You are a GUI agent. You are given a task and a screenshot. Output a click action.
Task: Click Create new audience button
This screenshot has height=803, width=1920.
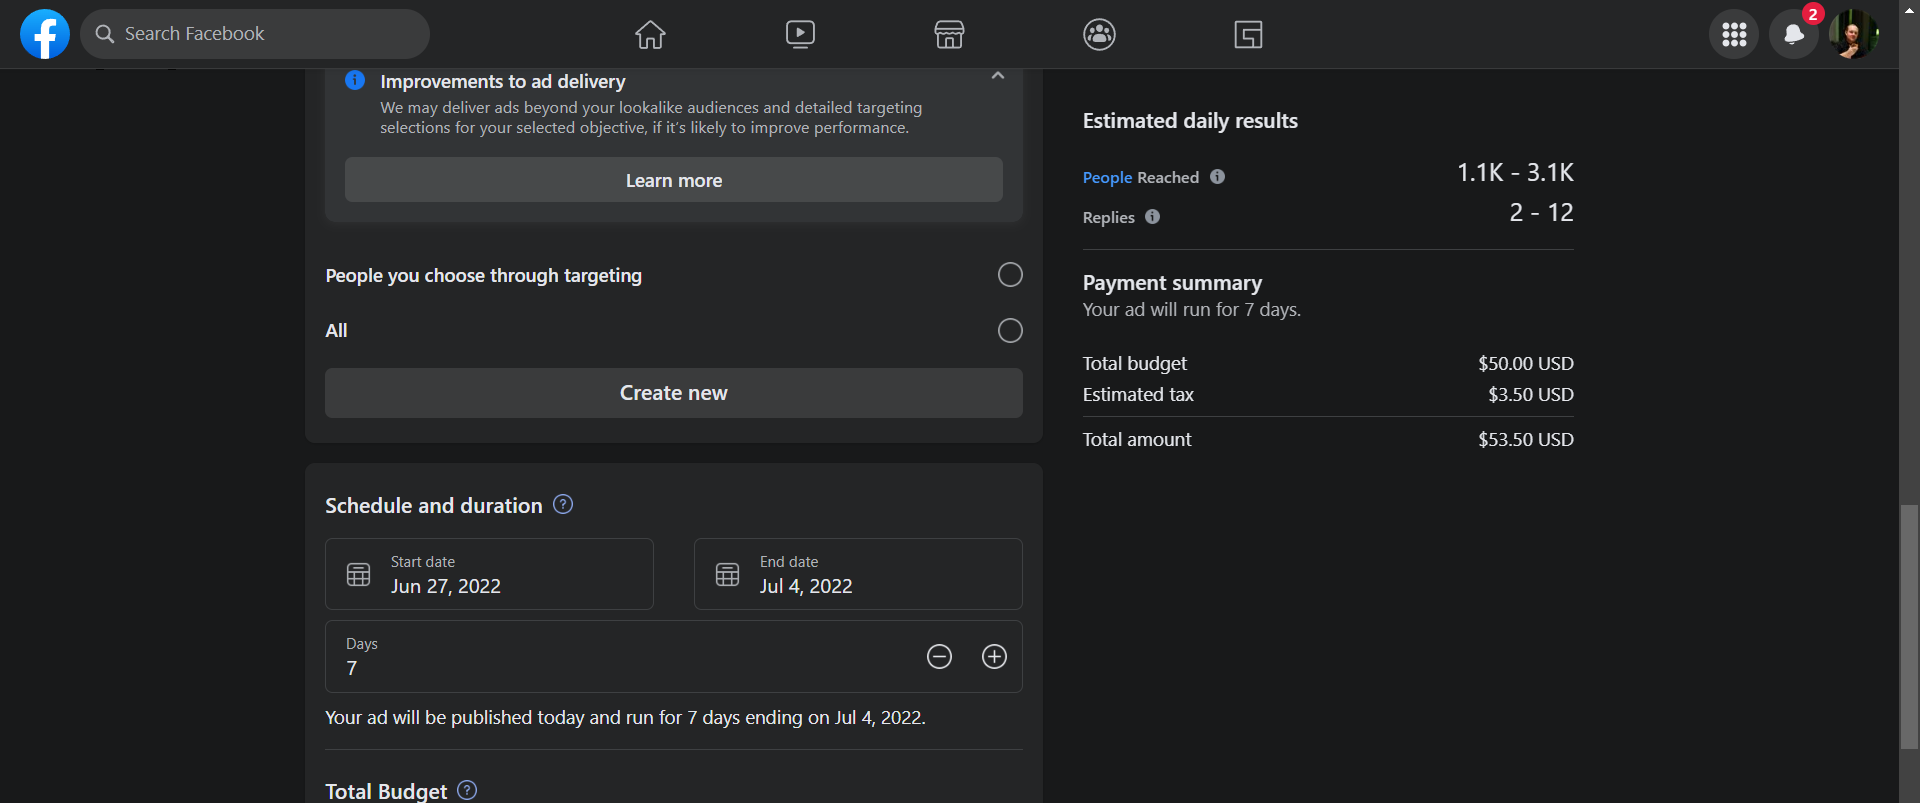coord(673,393)
